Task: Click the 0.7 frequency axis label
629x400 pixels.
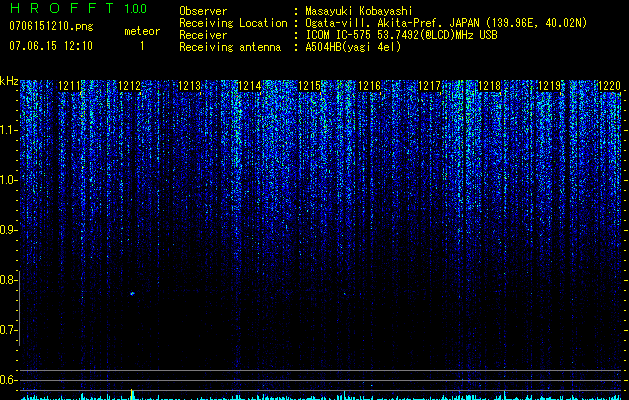Action: (x=7, y=330)
